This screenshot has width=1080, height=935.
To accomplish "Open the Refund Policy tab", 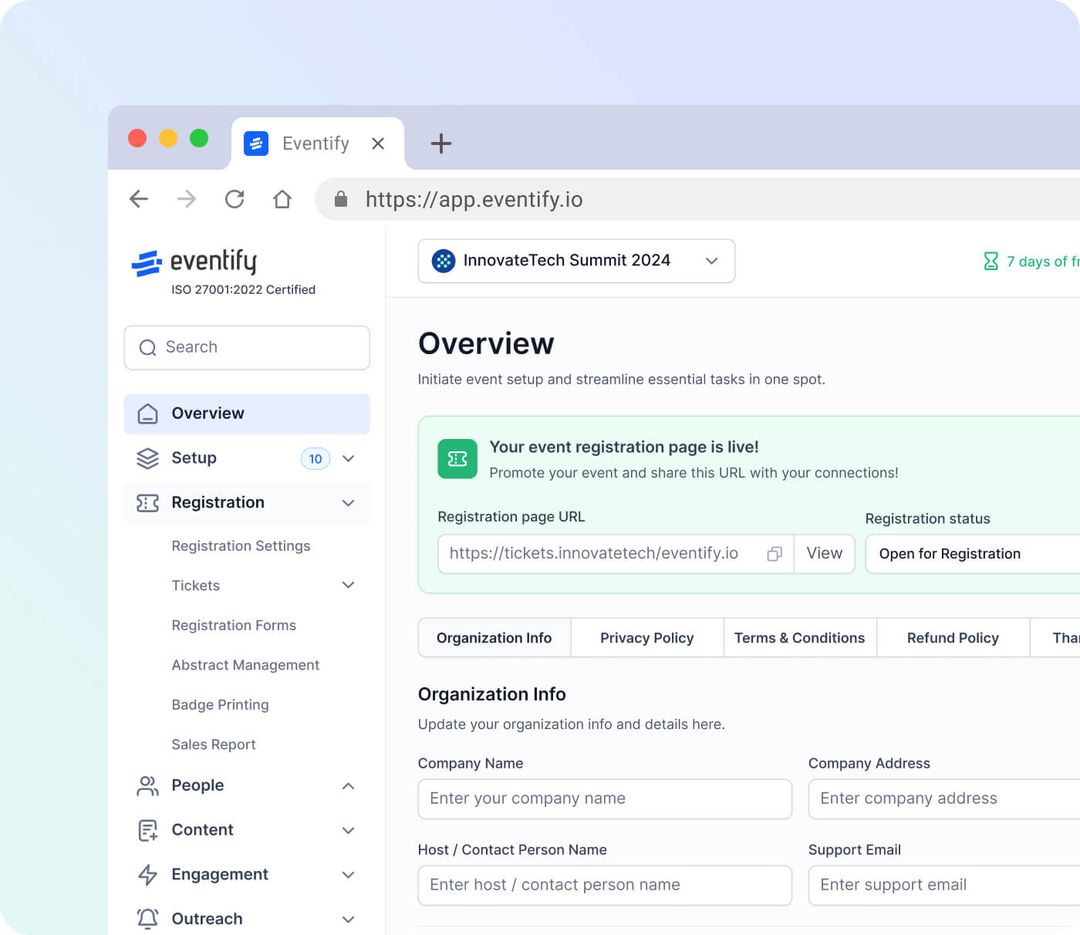I will (x=952, y=637).
